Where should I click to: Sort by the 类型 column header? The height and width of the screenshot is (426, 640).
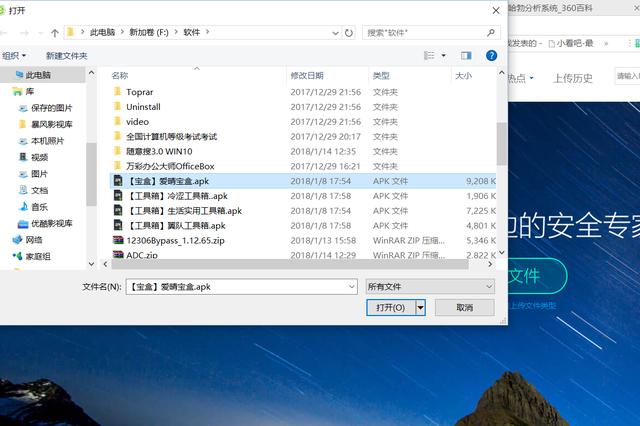381,75
